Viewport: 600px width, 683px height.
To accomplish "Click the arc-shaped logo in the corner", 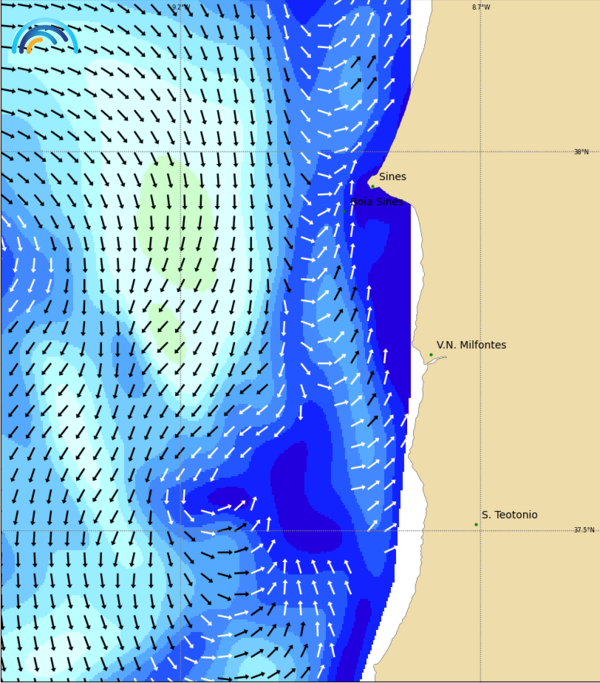I will (x=45, y=37).
